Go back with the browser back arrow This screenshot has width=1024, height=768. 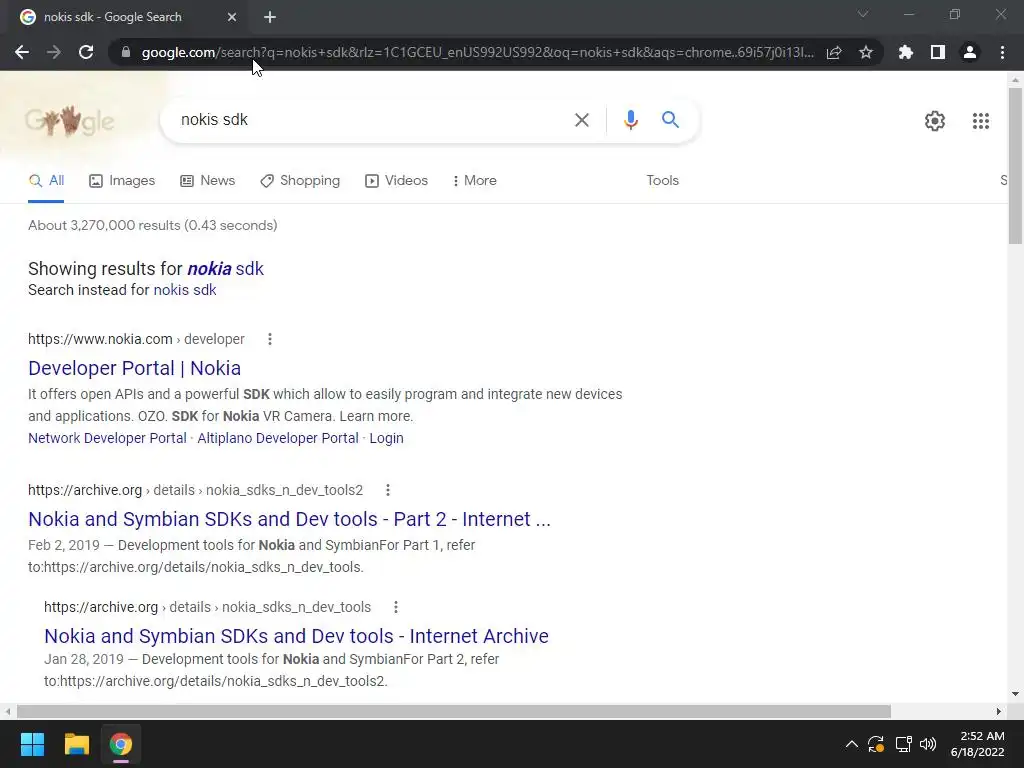point(22,52)
